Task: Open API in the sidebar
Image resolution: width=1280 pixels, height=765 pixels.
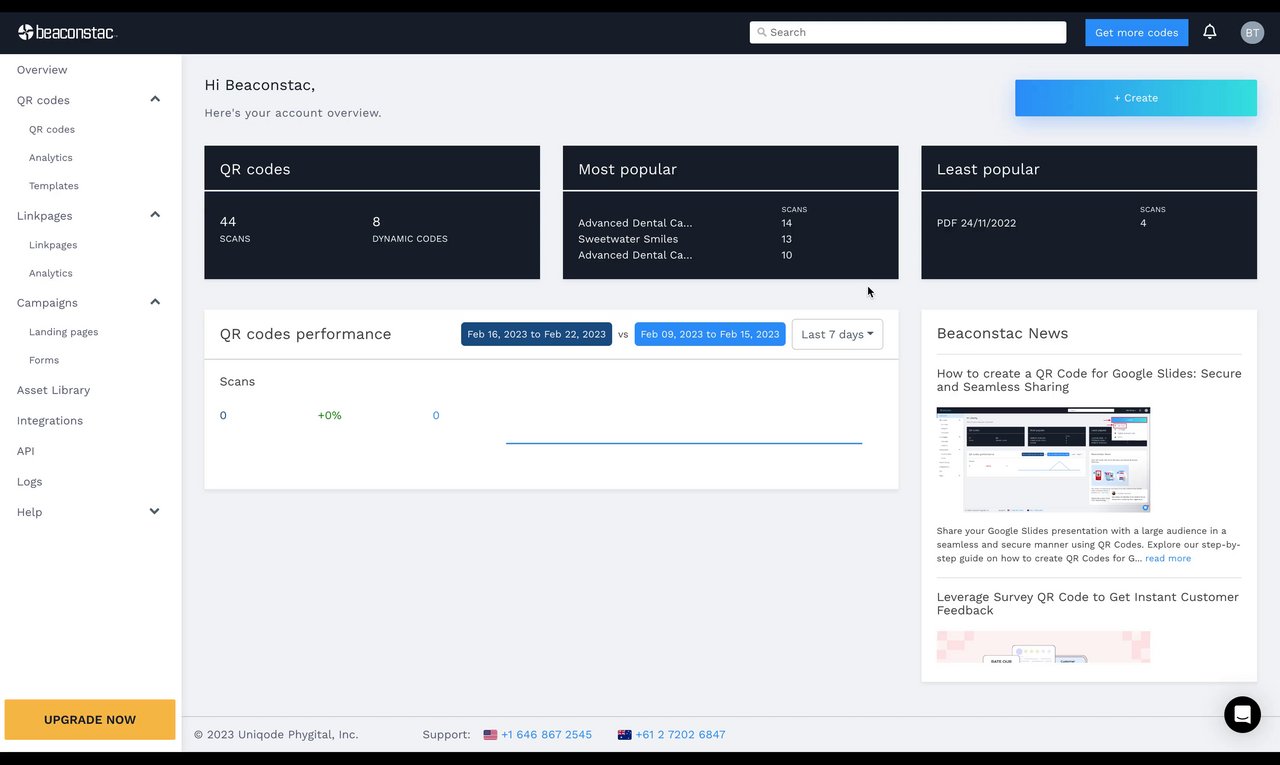Action: point(26,451)
